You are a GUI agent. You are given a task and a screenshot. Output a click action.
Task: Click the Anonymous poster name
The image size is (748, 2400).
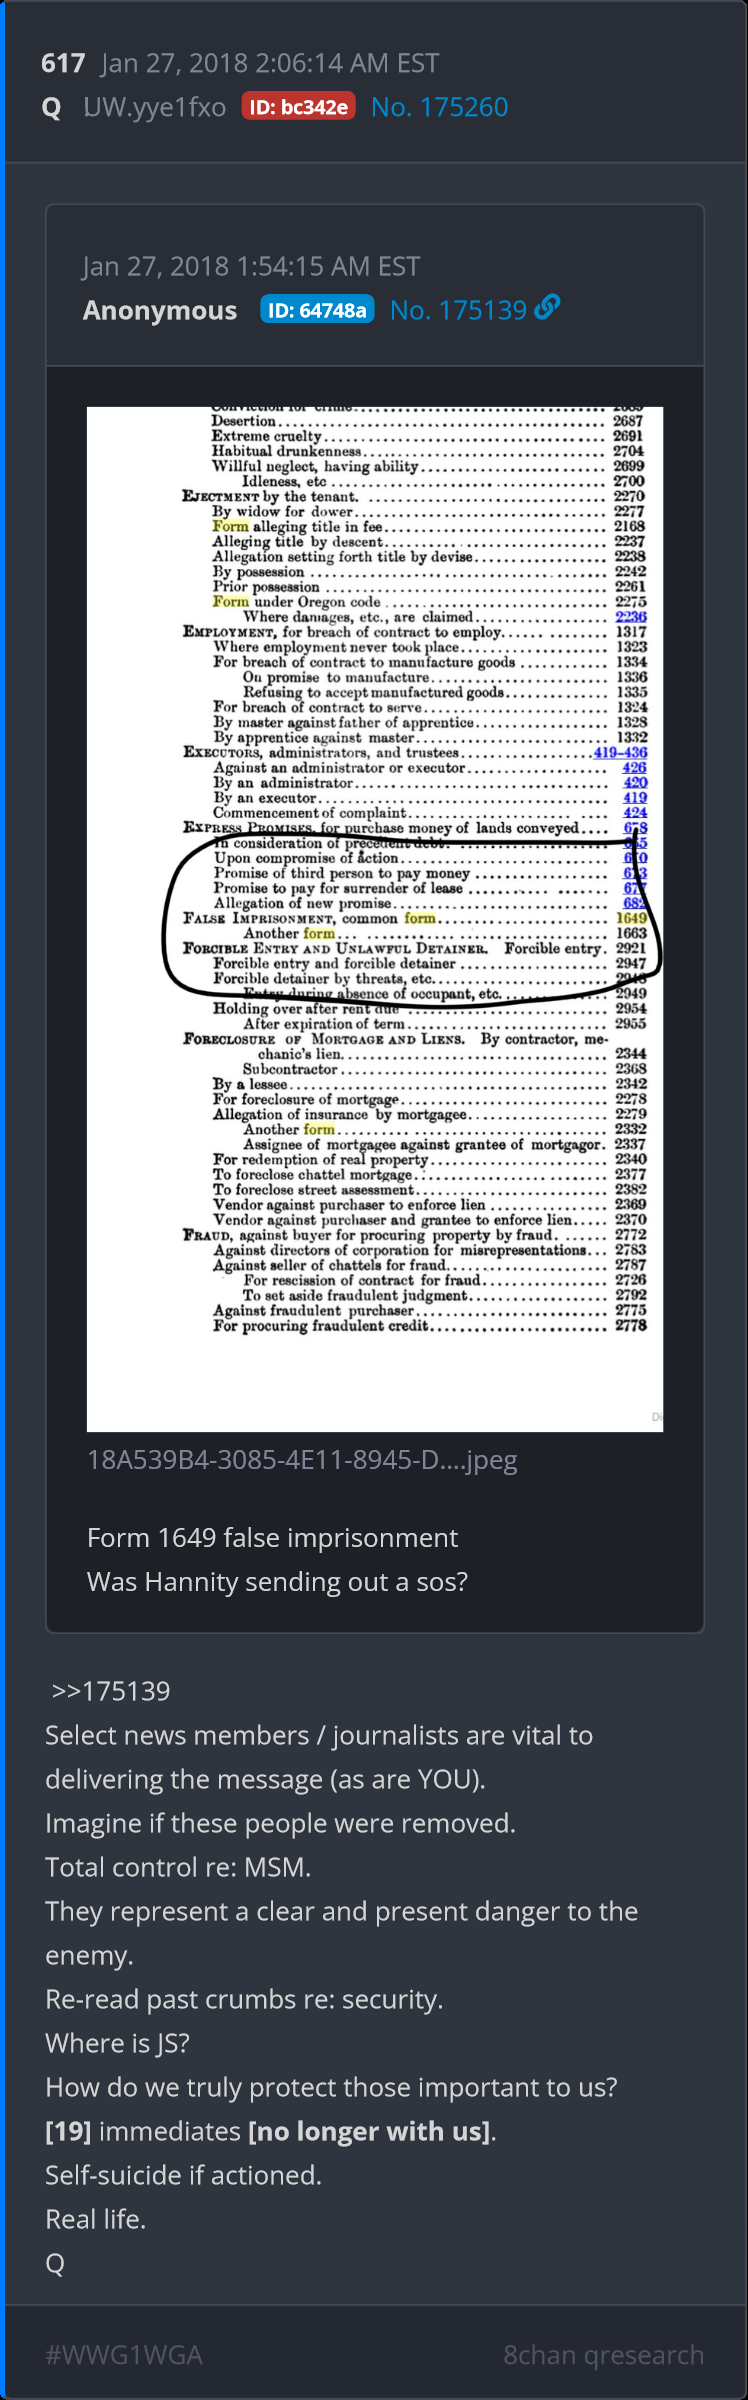160,311
